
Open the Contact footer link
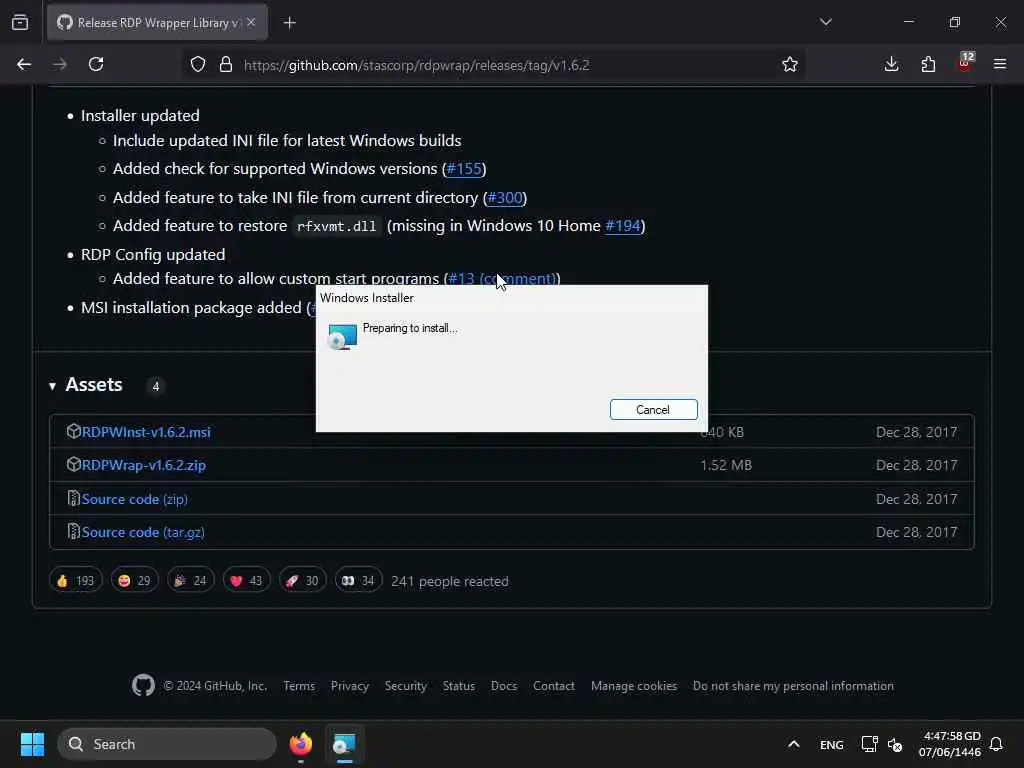[x=554, y=686]
